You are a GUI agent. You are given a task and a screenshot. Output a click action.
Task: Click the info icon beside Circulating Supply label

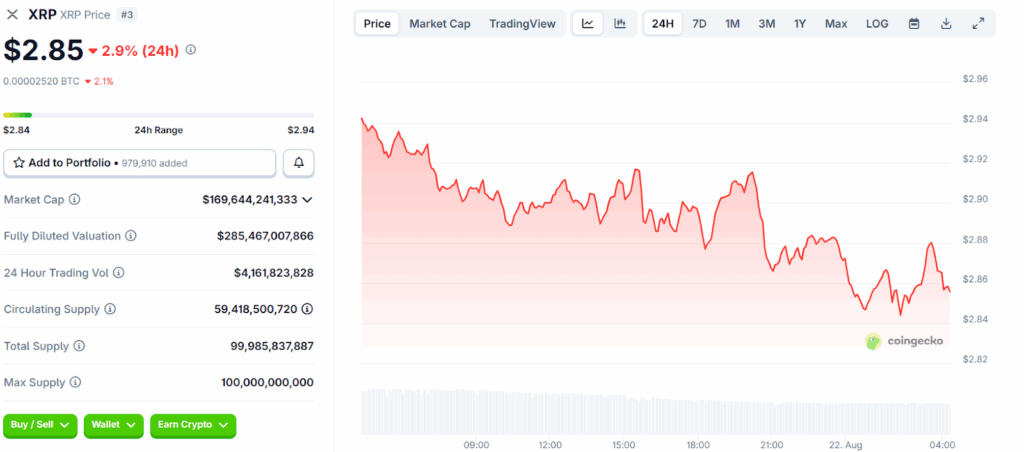coord(110,309)
